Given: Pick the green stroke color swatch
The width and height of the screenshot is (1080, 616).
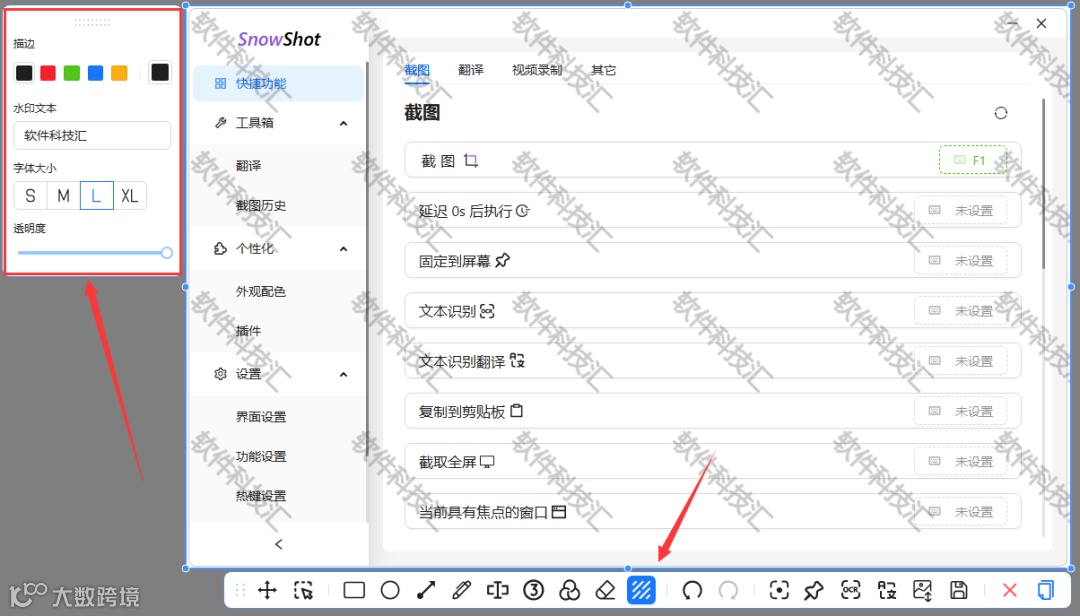Looking at the screenshot, I should pos(72,73).
